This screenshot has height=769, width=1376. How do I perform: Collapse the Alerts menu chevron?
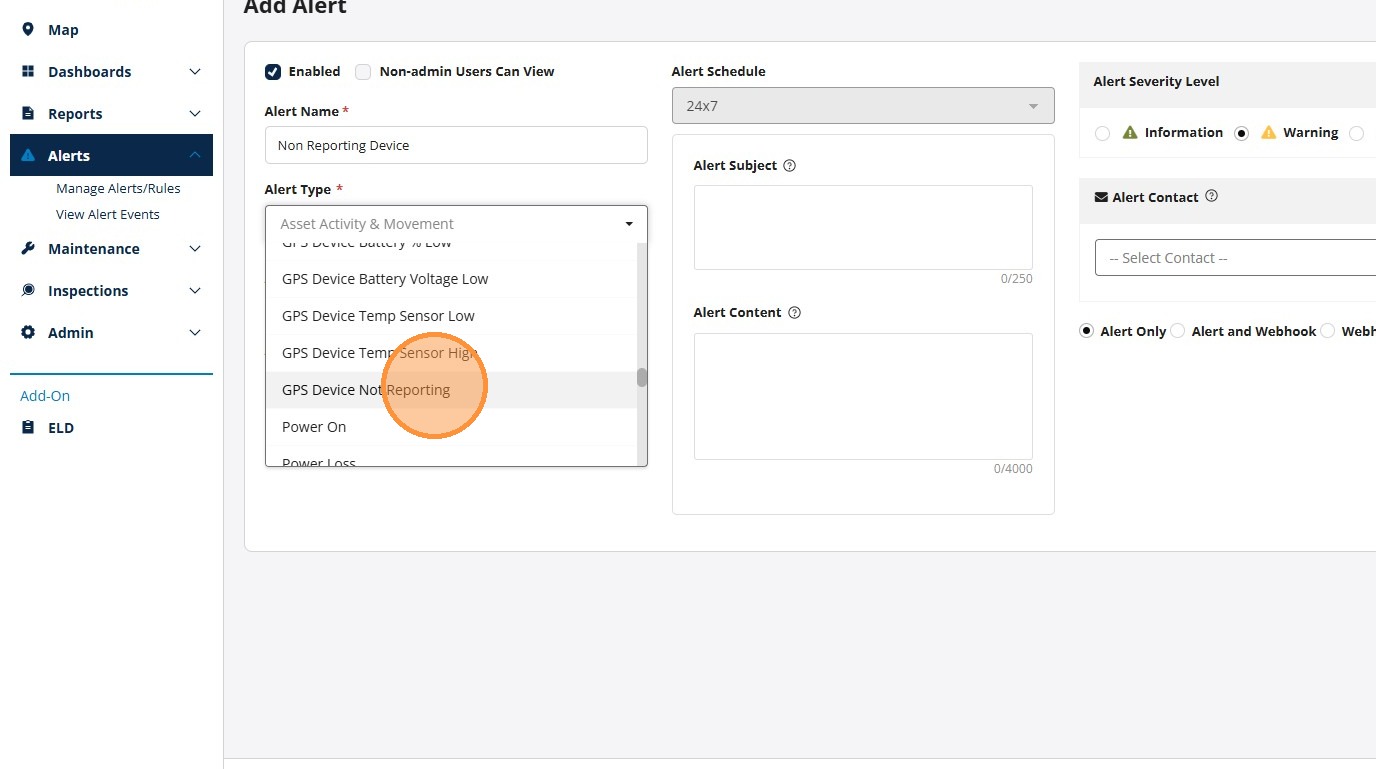[x=195, y=155]
